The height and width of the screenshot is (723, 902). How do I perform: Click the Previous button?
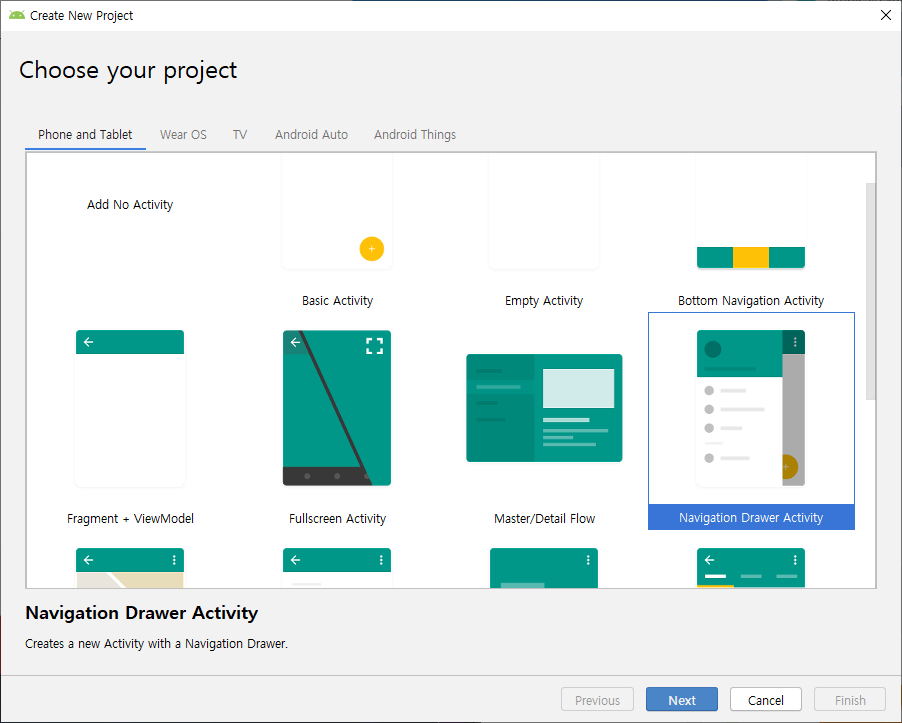597,700
